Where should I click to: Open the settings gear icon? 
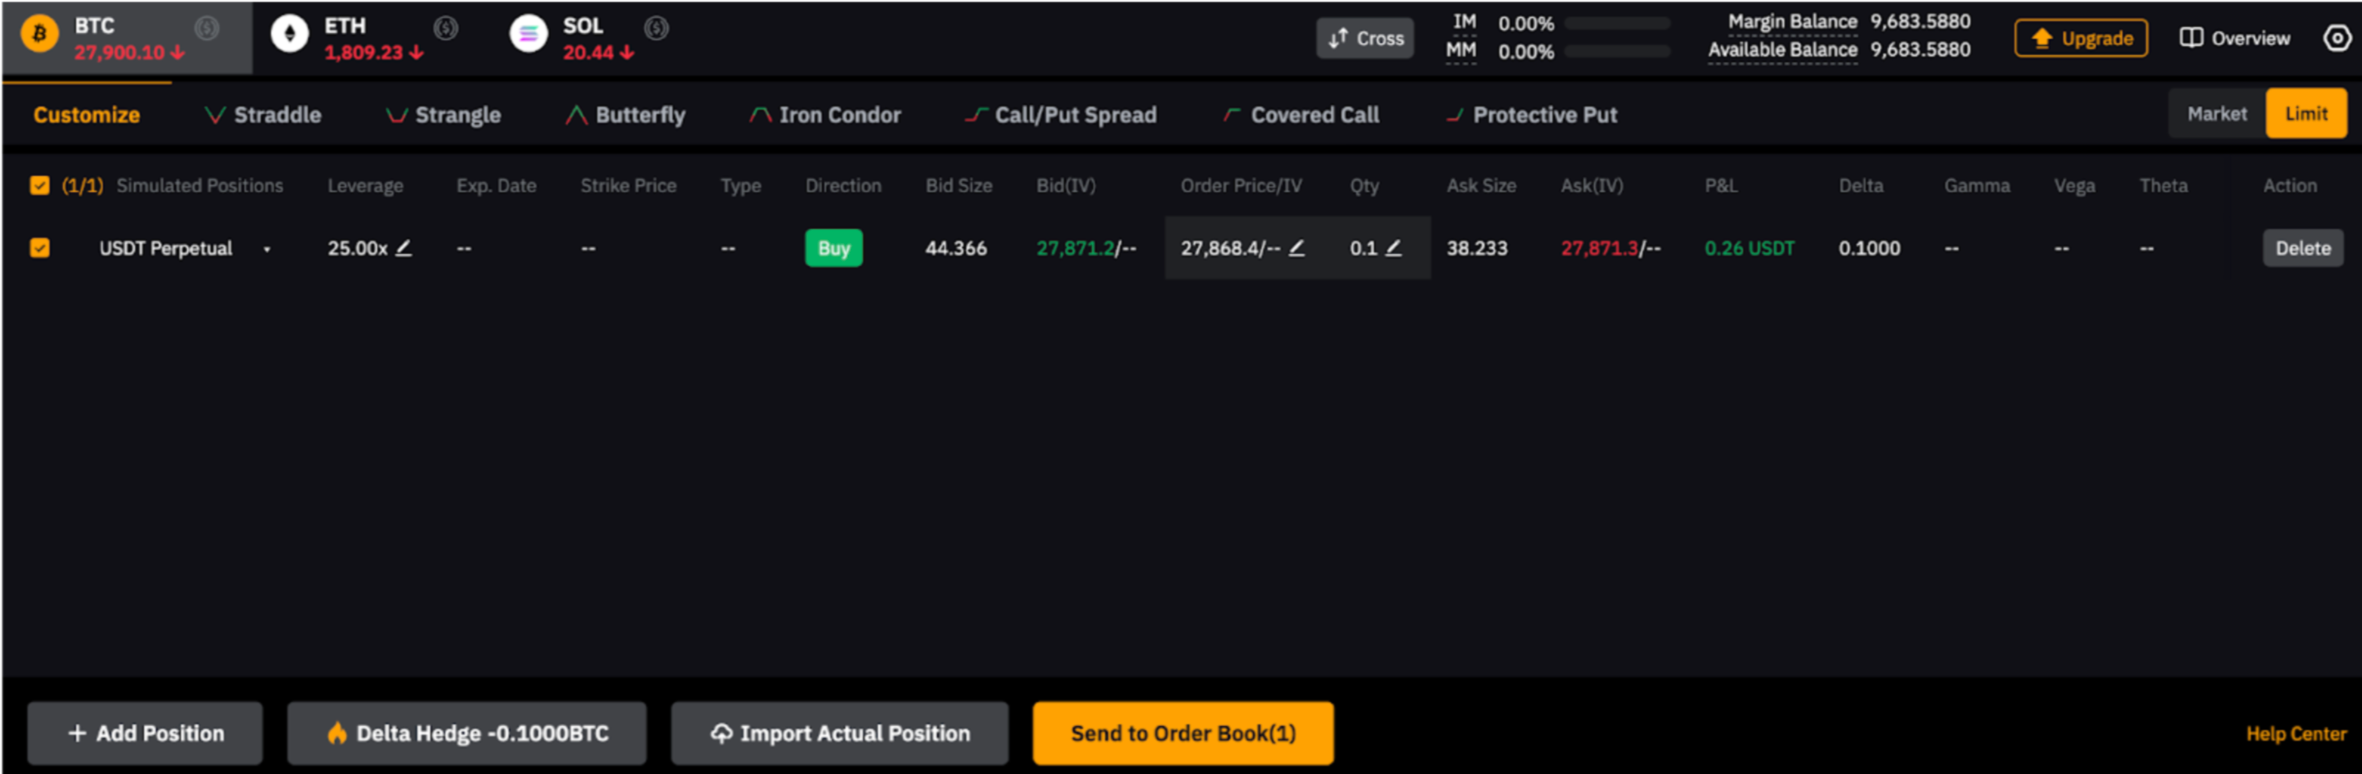[2337, 37]
